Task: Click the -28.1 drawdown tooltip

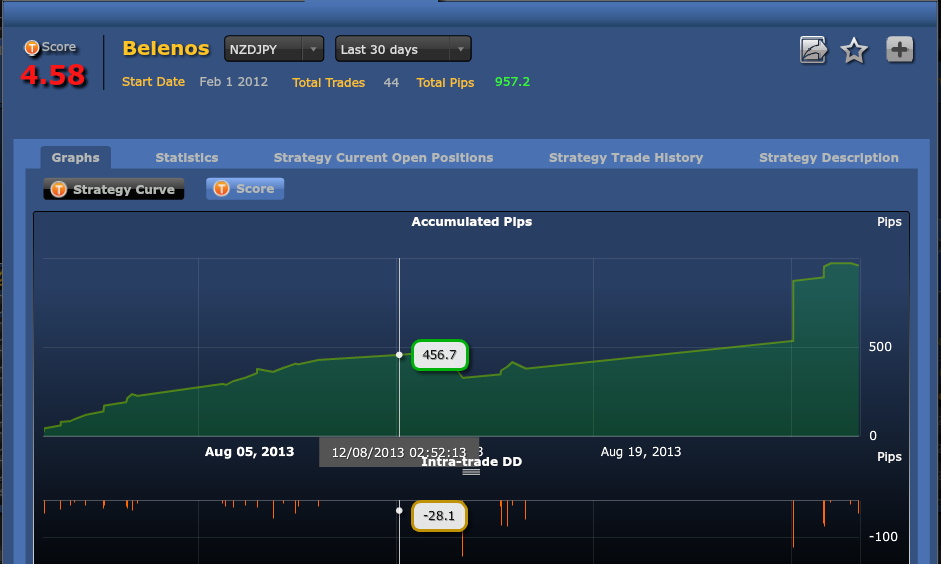Action: click(439, 516)
